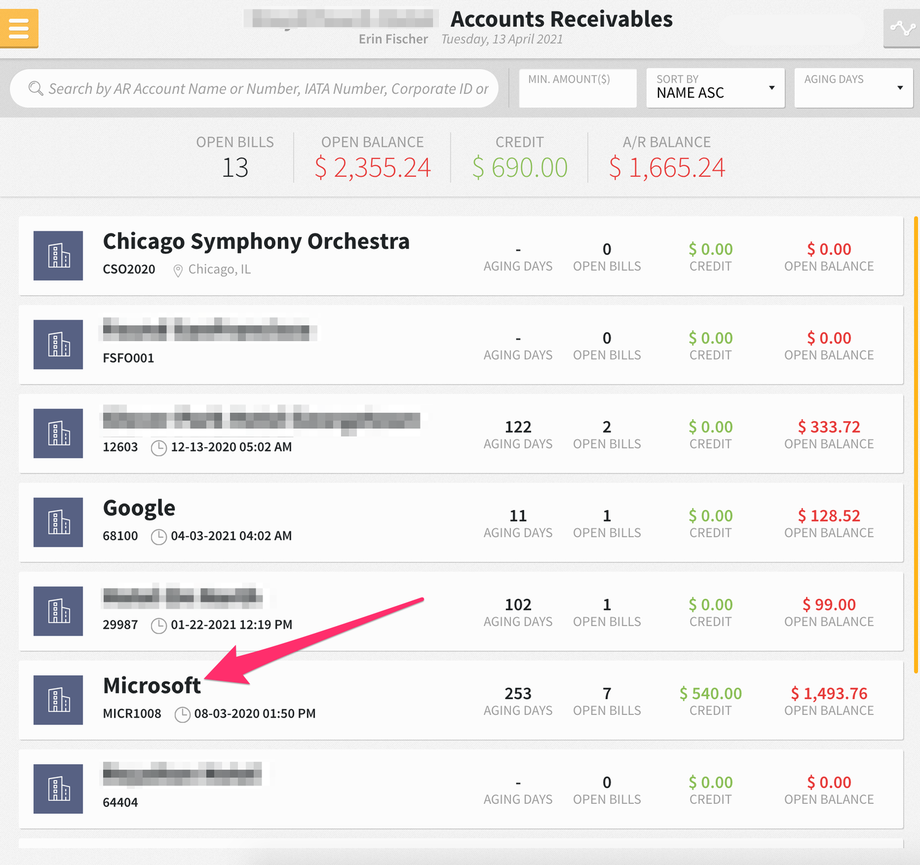This screenshot has width=920, height=865.
Task: Click account number MICR1008
Action: (132, 714)
